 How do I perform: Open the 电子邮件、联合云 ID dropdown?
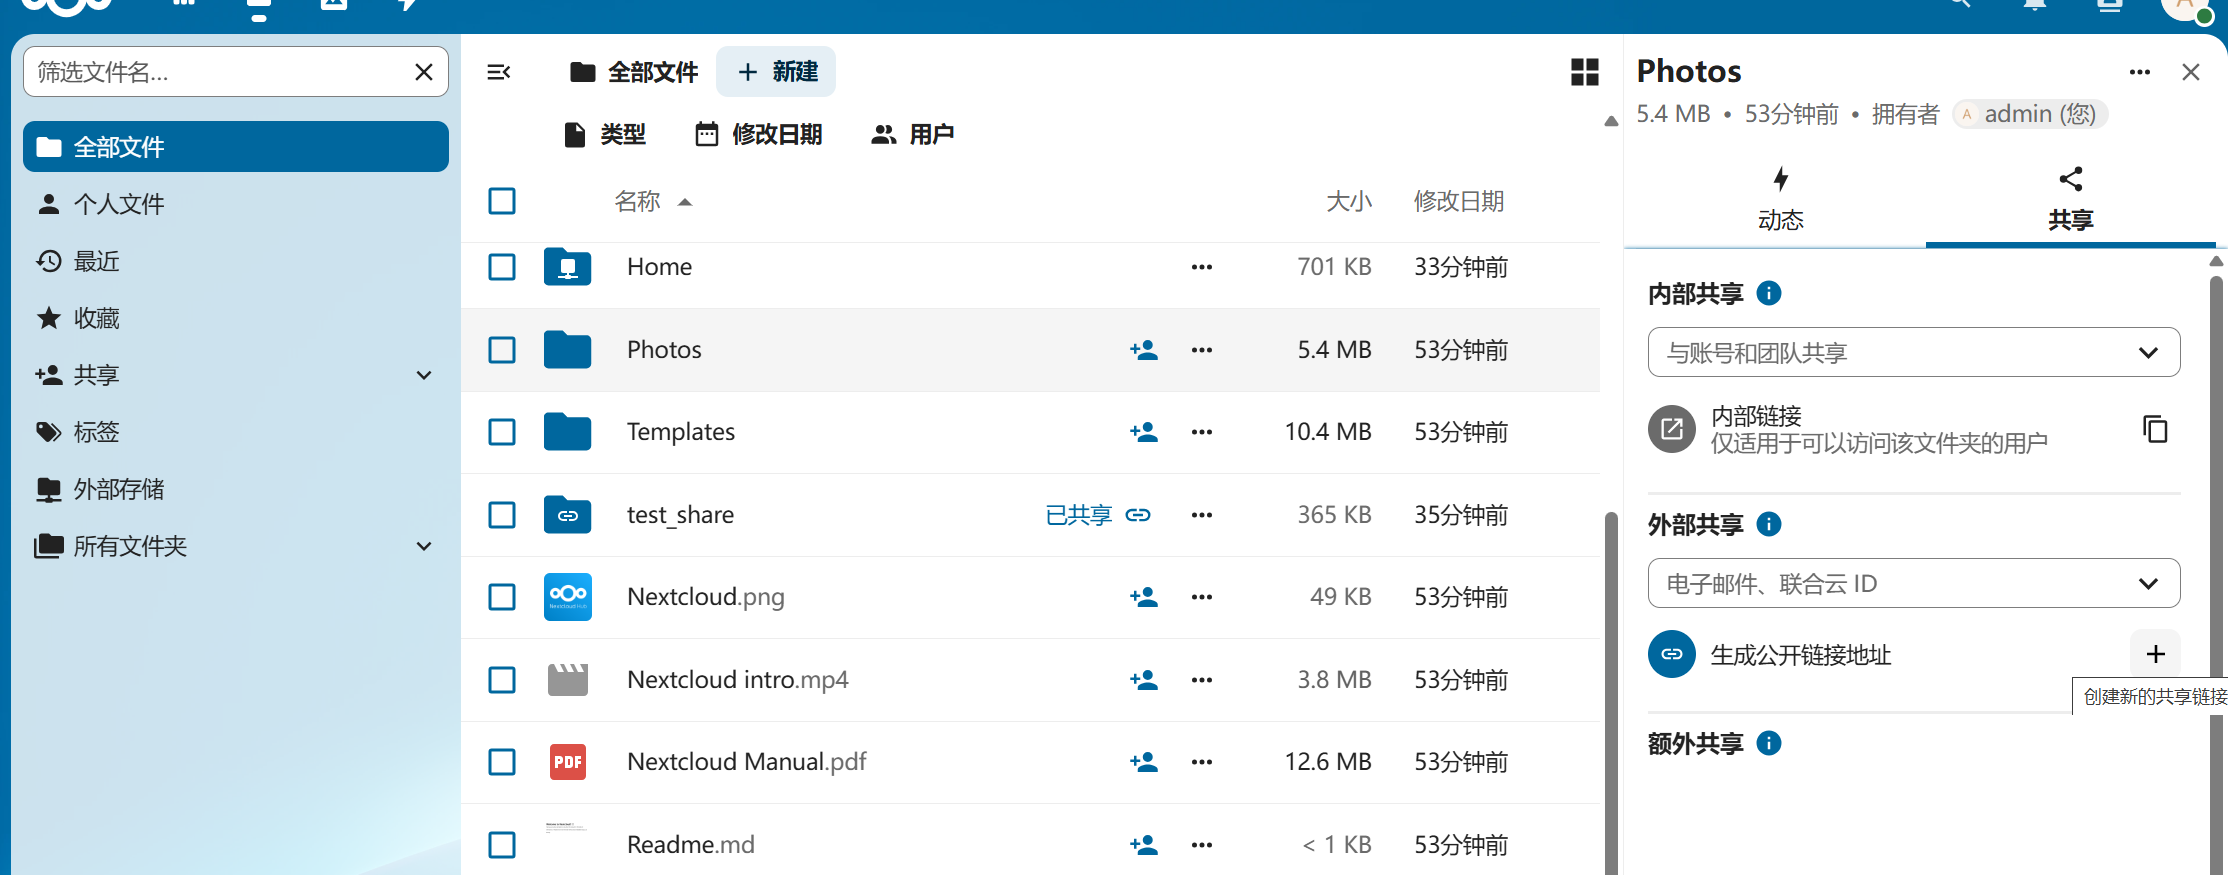1913,583
